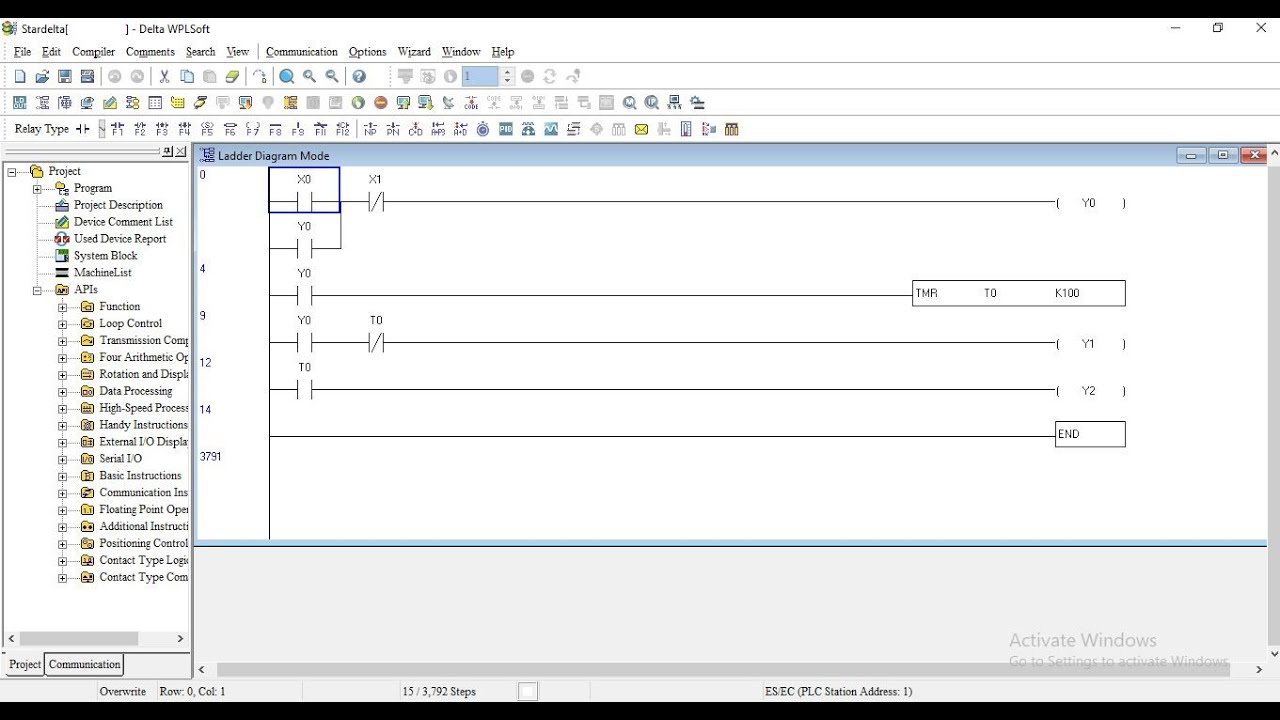The height and width of the screenshot is (720, 1280).
Task: Click the envelope icon in relay toolbar
Action: [x=641, y=129]
